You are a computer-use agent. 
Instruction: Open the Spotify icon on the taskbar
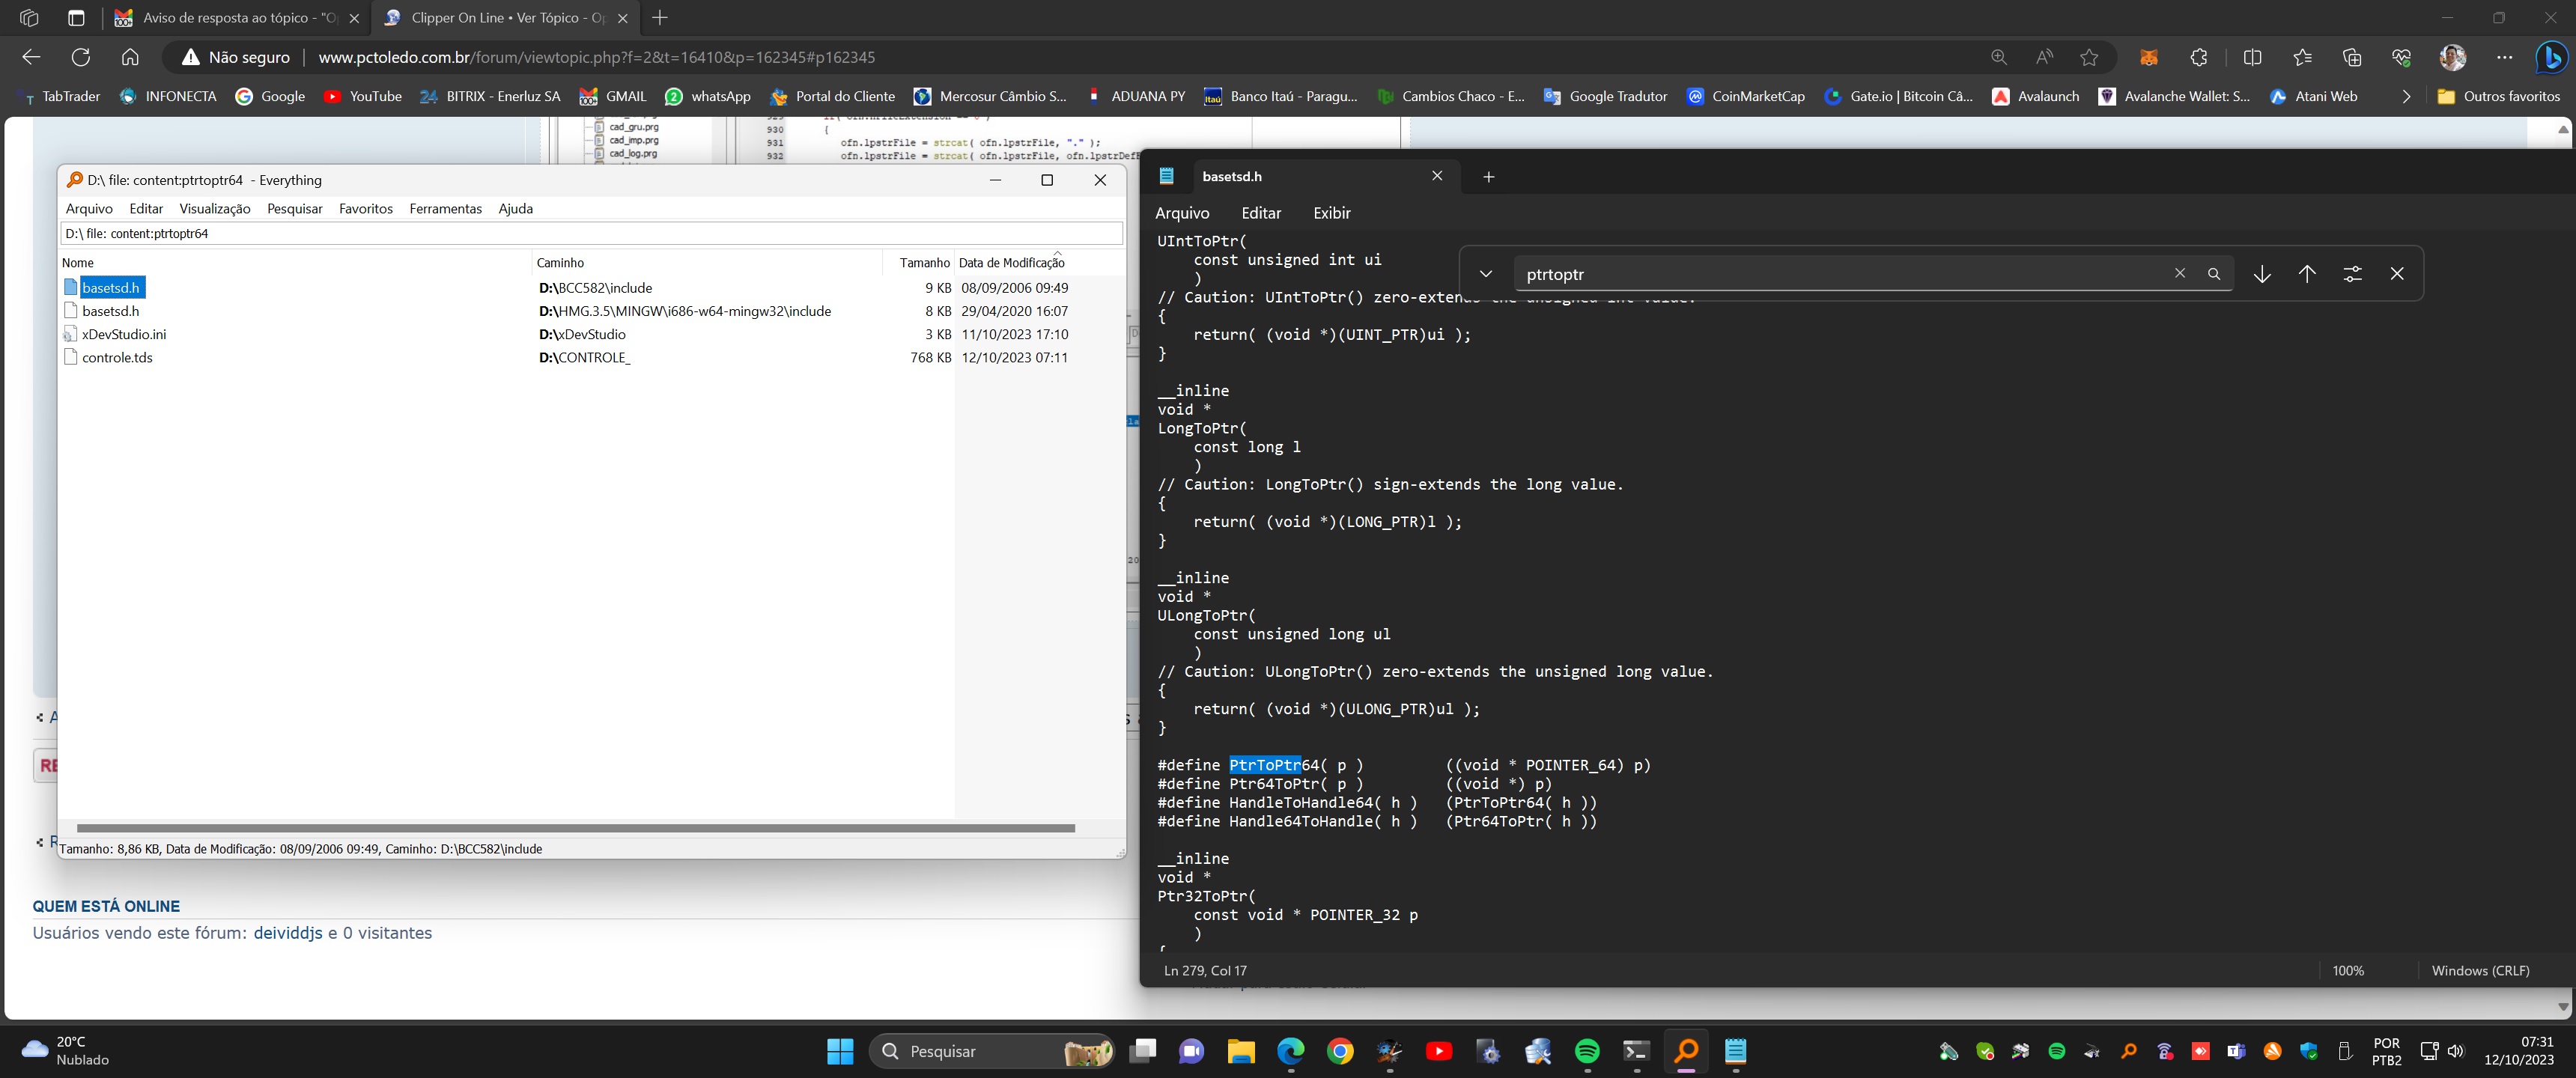pyautogui.click(x=1587, y=1051)
